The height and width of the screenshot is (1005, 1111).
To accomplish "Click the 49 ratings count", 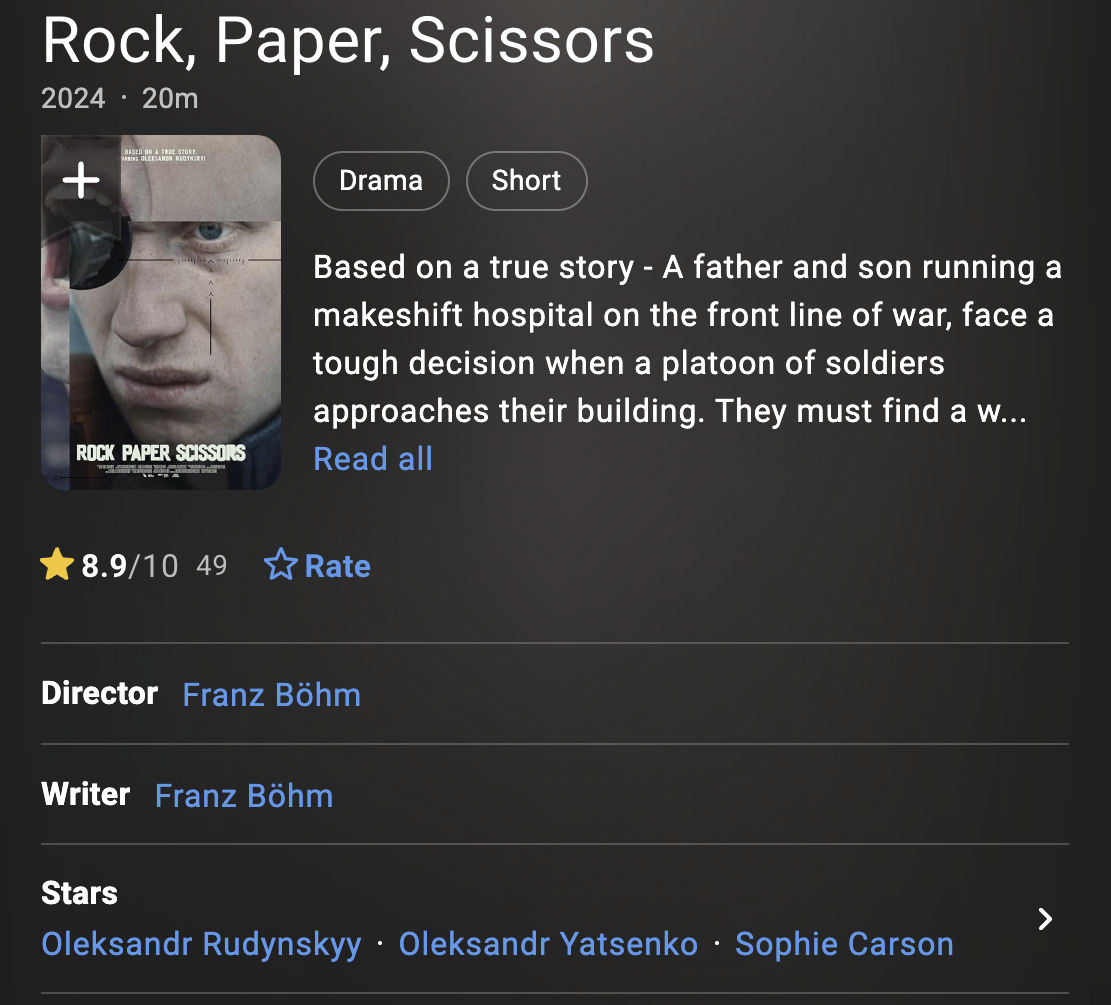I will pos(212,566).
